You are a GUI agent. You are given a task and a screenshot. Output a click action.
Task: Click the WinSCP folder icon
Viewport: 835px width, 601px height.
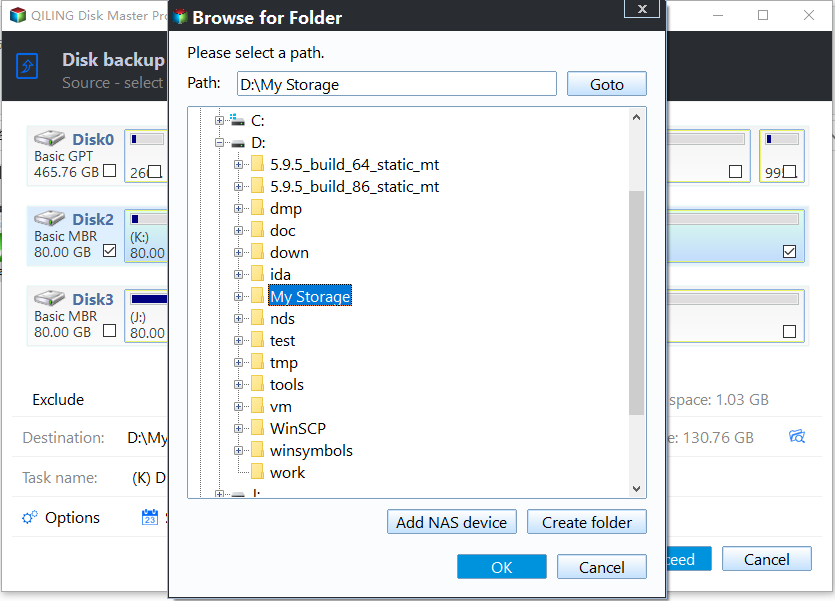tap(257, 427)
